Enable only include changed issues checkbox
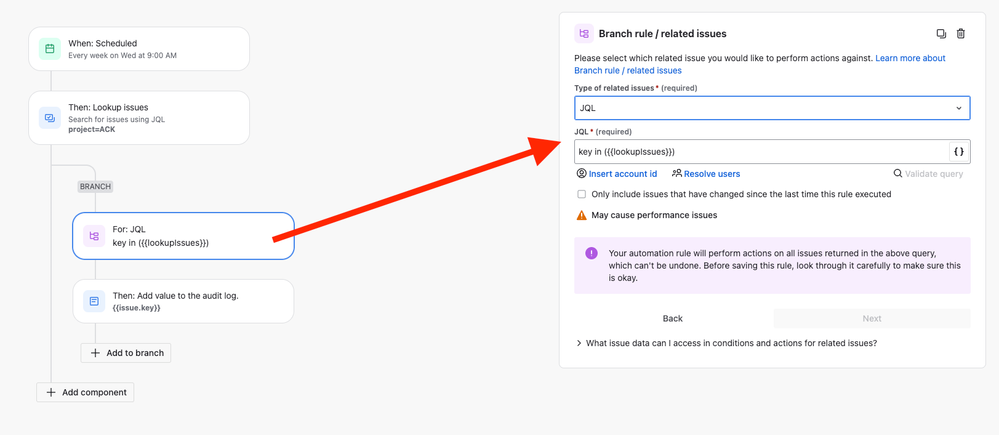Image resolution: width=999 pixels, height=435 pixels. (x=581, y=194)
